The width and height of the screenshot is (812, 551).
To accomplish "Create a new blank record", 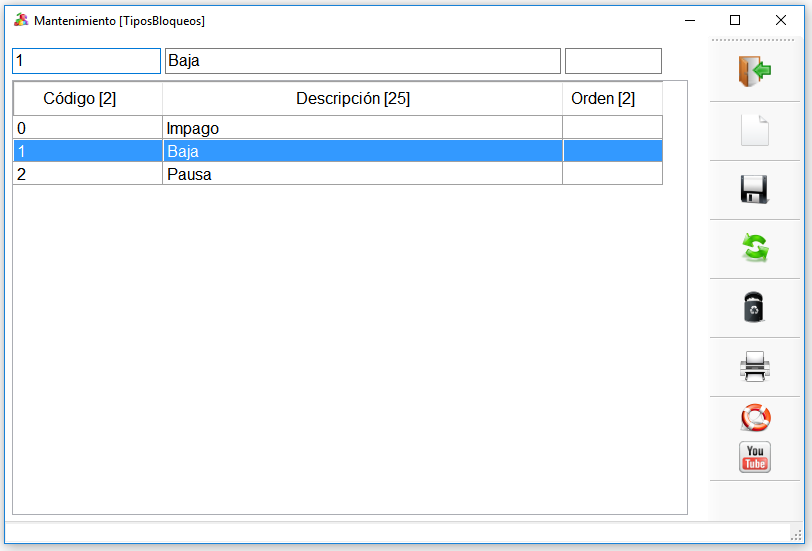I will [x=755, y=130].
